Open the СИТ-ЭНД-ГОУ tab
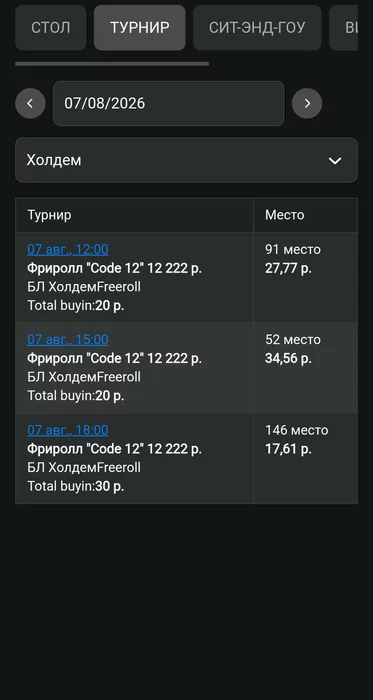373x700 pixels. pos(257,28)
